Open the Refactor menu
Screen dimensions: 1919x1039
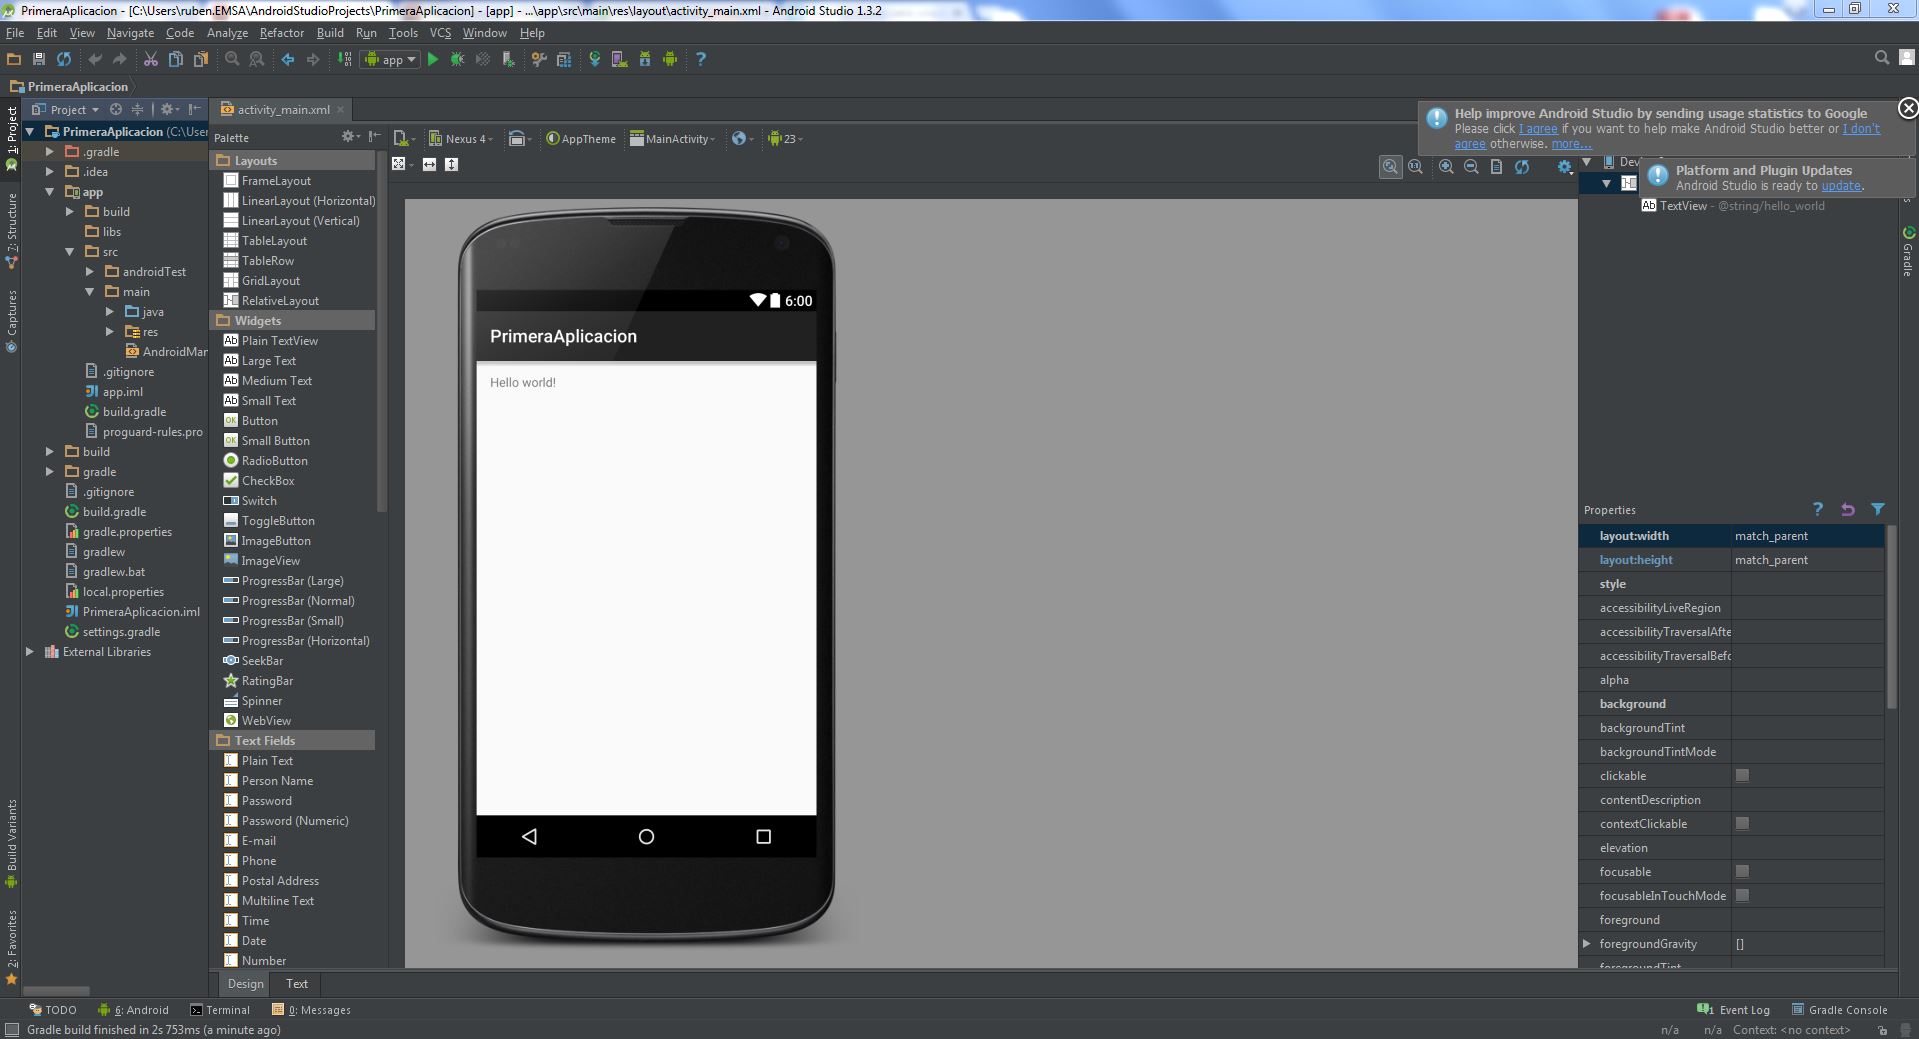tap(281, 33)
